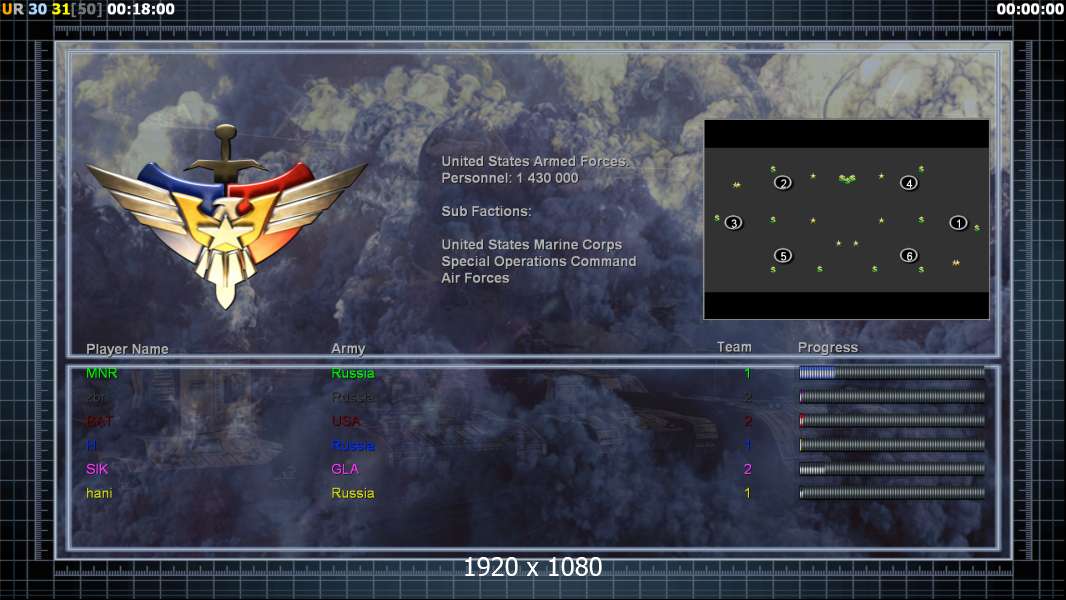Click the [50] value in the top bar

point(87,10)
